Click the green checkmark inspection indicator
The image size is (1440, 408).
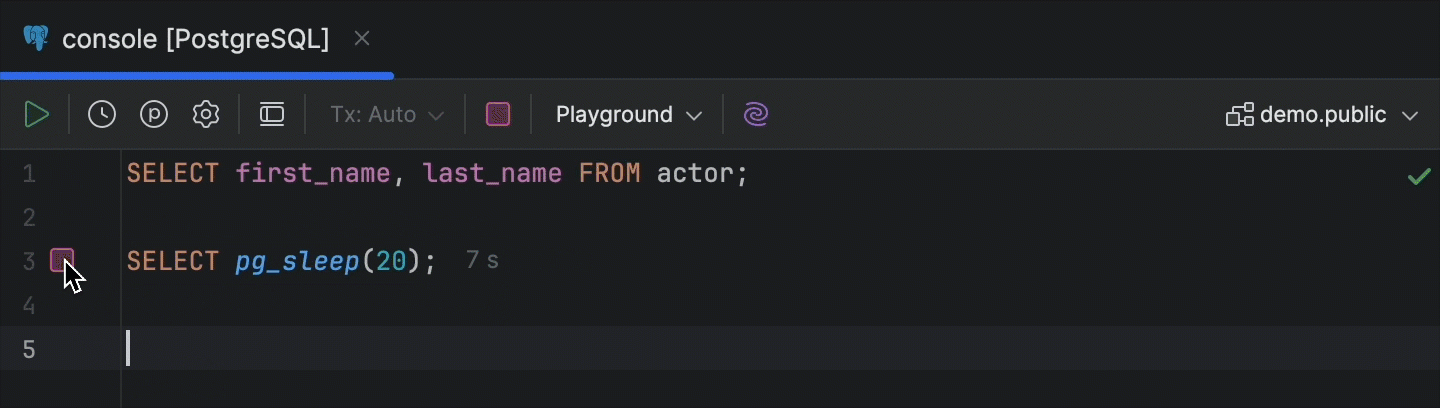[x=1418, y=177]
